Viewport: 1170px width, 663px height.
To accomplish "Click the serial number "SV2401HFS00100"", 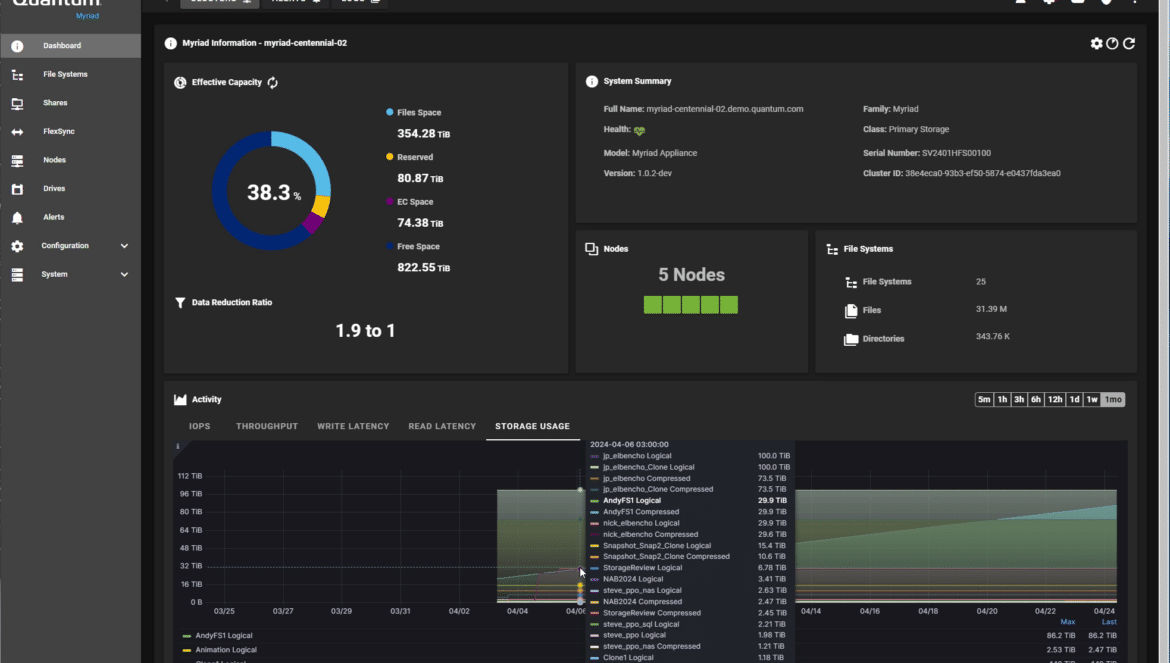I will (957, 153).
